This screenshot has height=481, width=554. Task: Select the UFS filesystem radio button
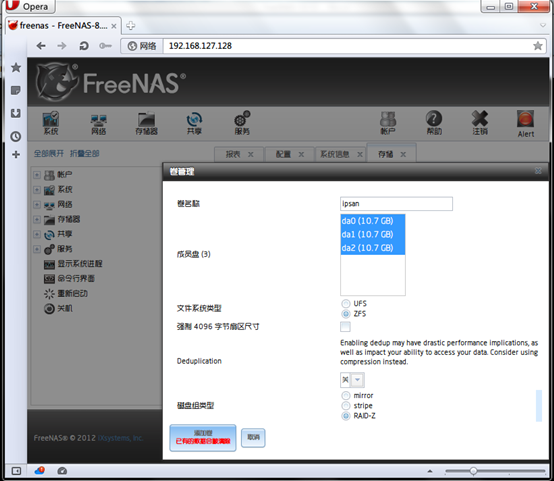coord(346,304)
